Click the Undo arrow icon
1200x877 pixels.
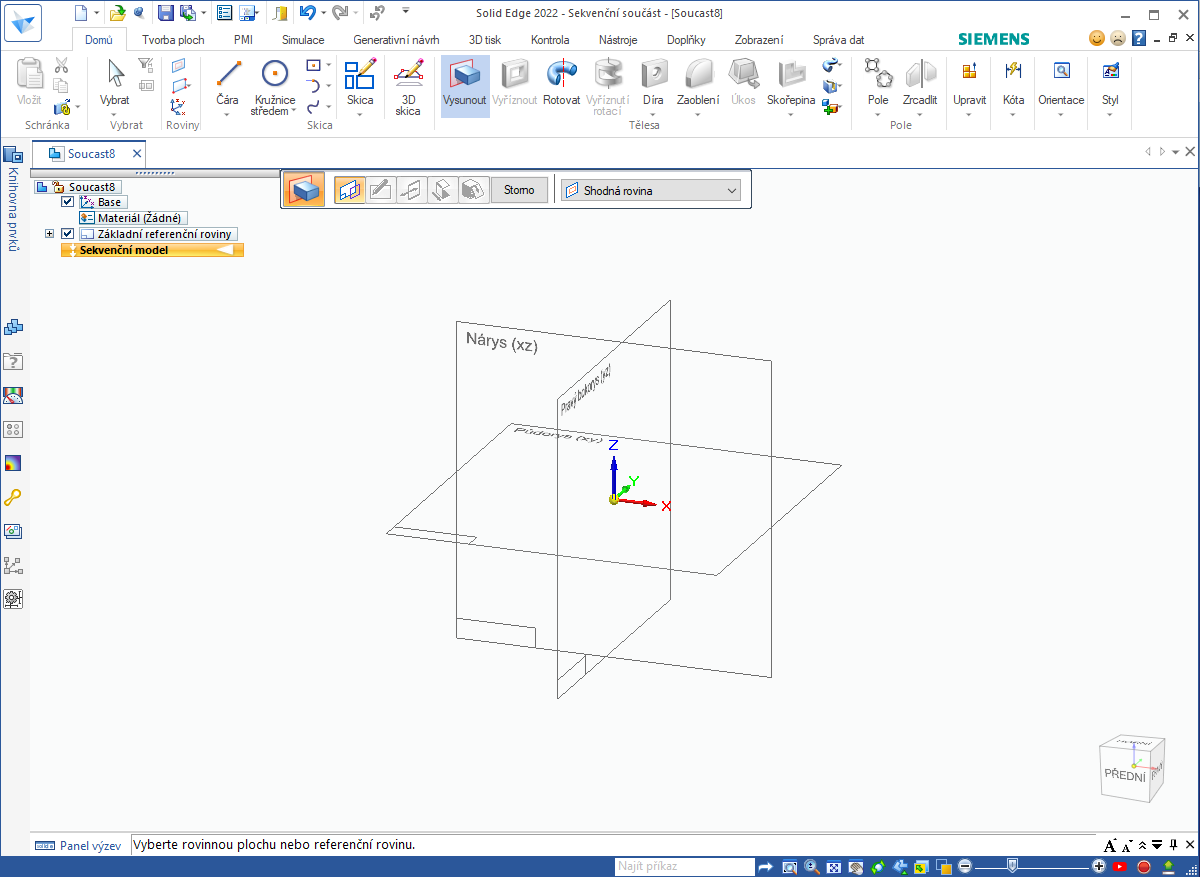coord(308,13)
